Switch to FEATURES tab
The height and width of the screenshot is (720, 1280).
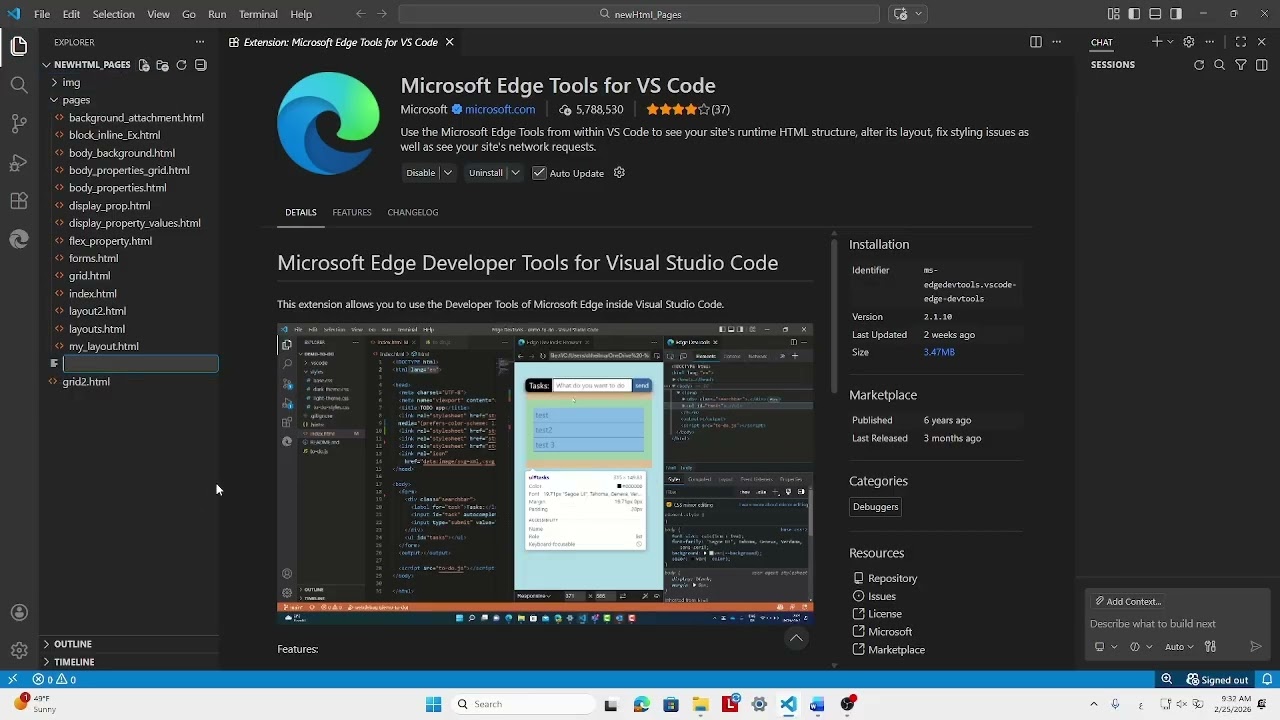352,212
